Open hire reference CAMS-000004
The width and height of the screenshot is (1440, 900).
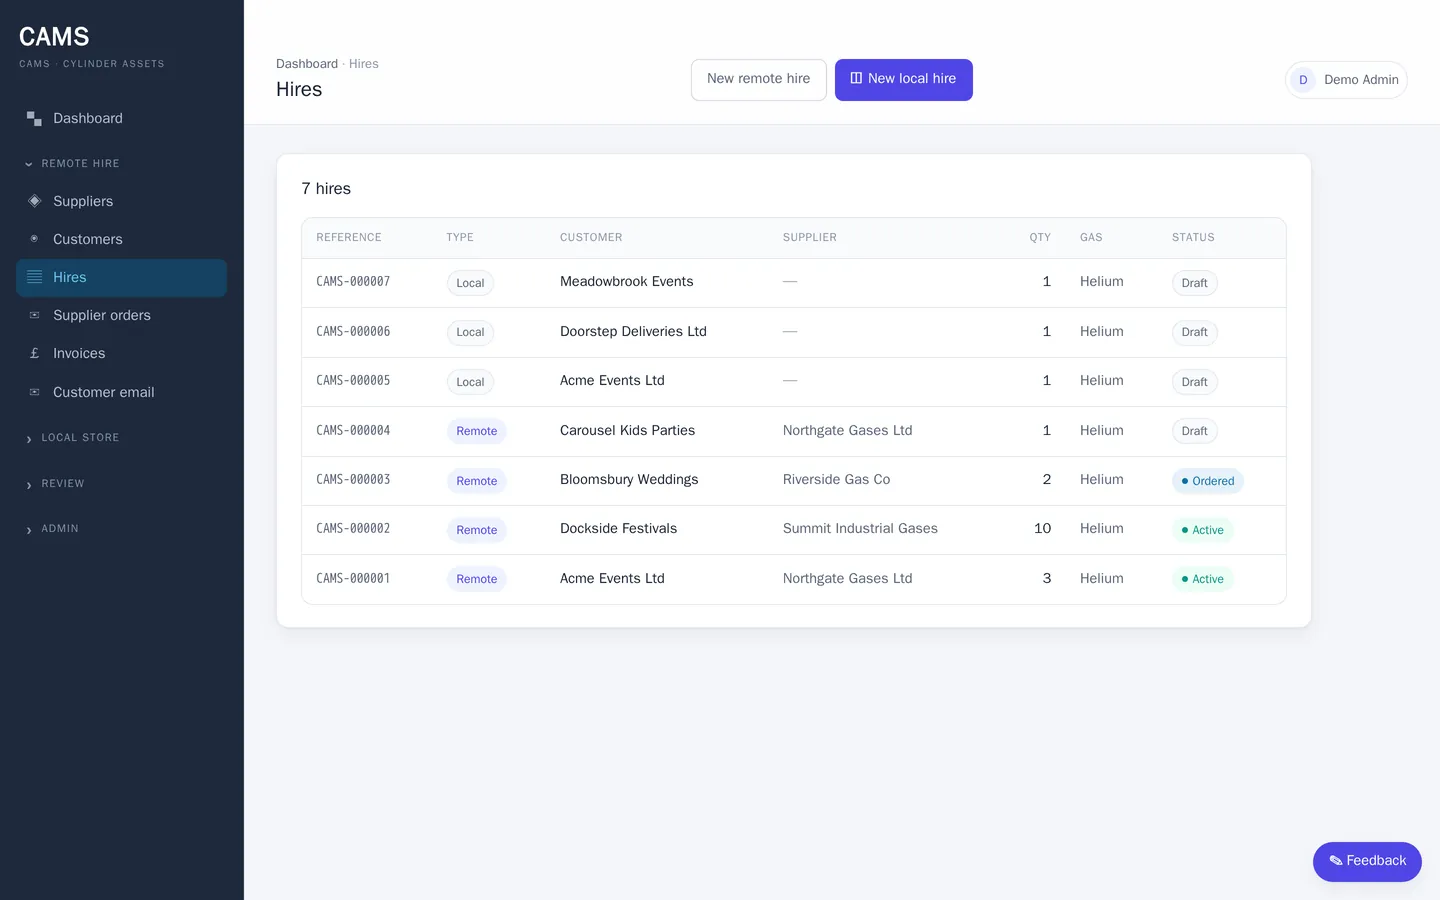click(x=353, y=430)
